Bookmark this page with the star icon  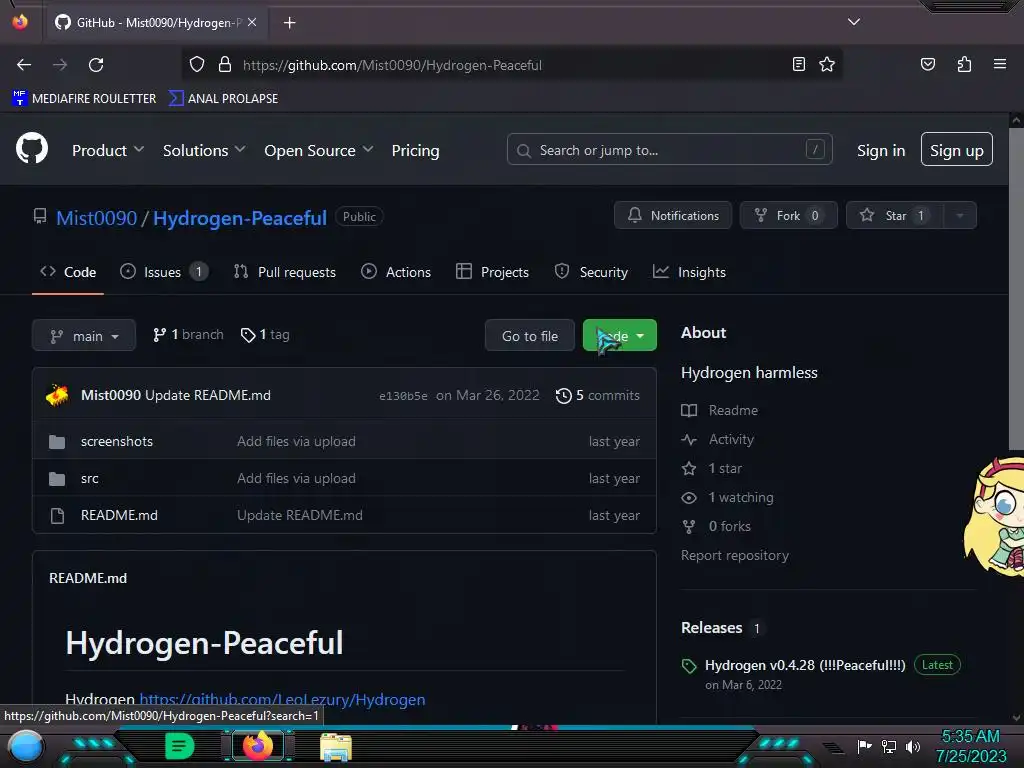click(x=827, y=64)
